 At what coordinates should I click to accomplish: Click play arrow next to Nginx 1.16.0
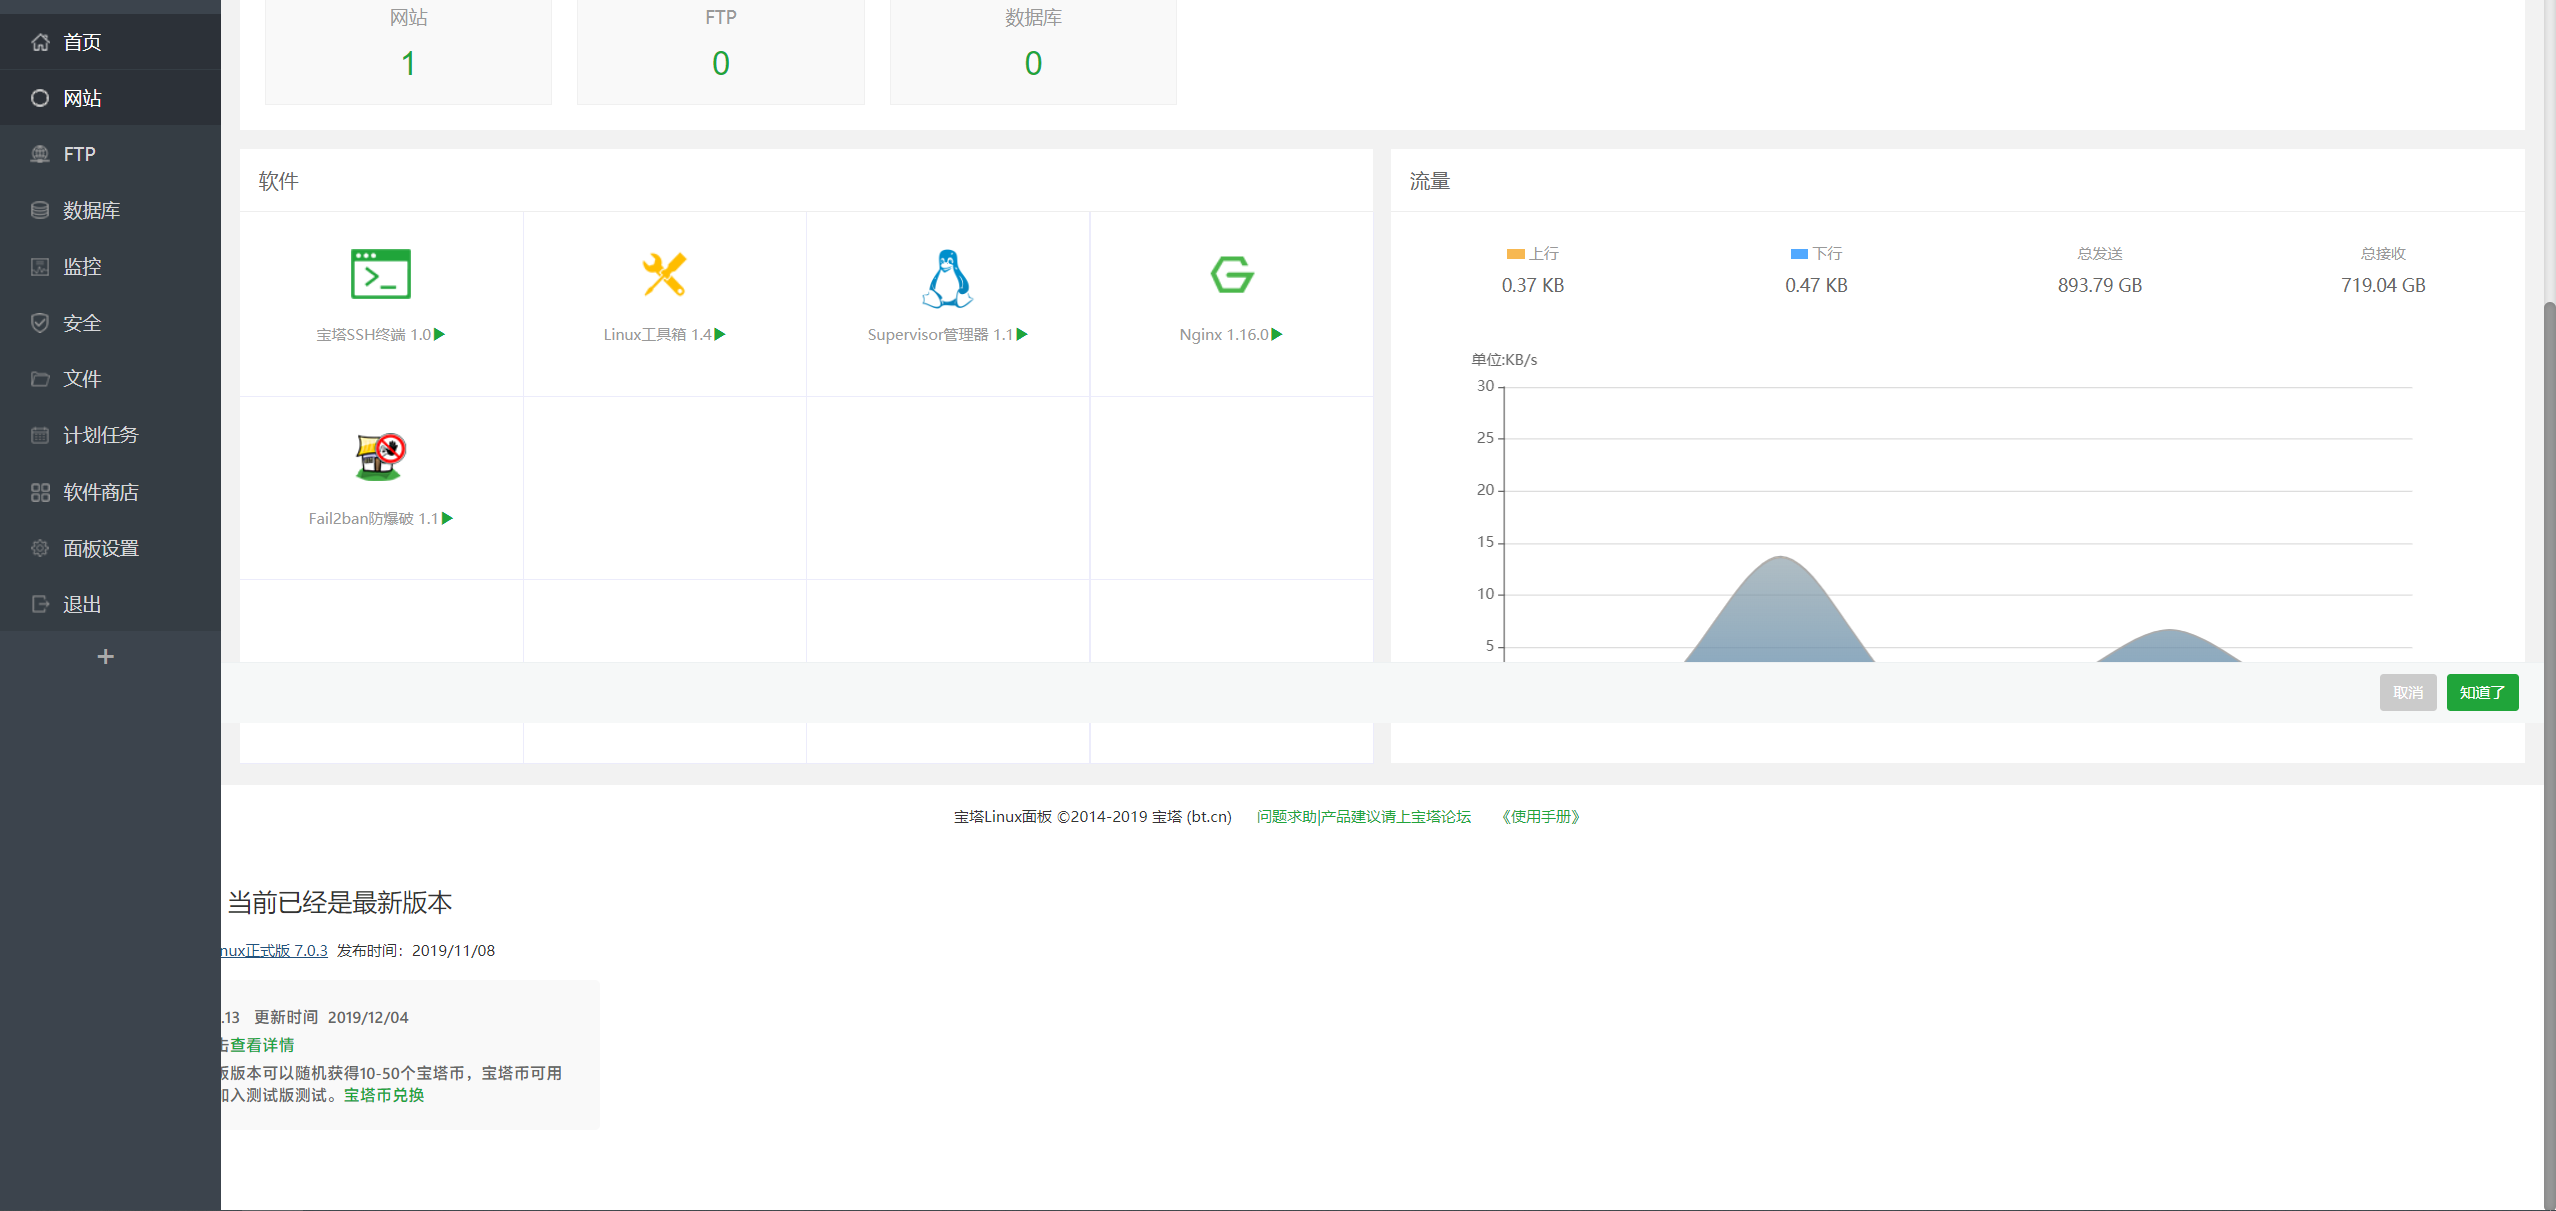(1277, 334)
